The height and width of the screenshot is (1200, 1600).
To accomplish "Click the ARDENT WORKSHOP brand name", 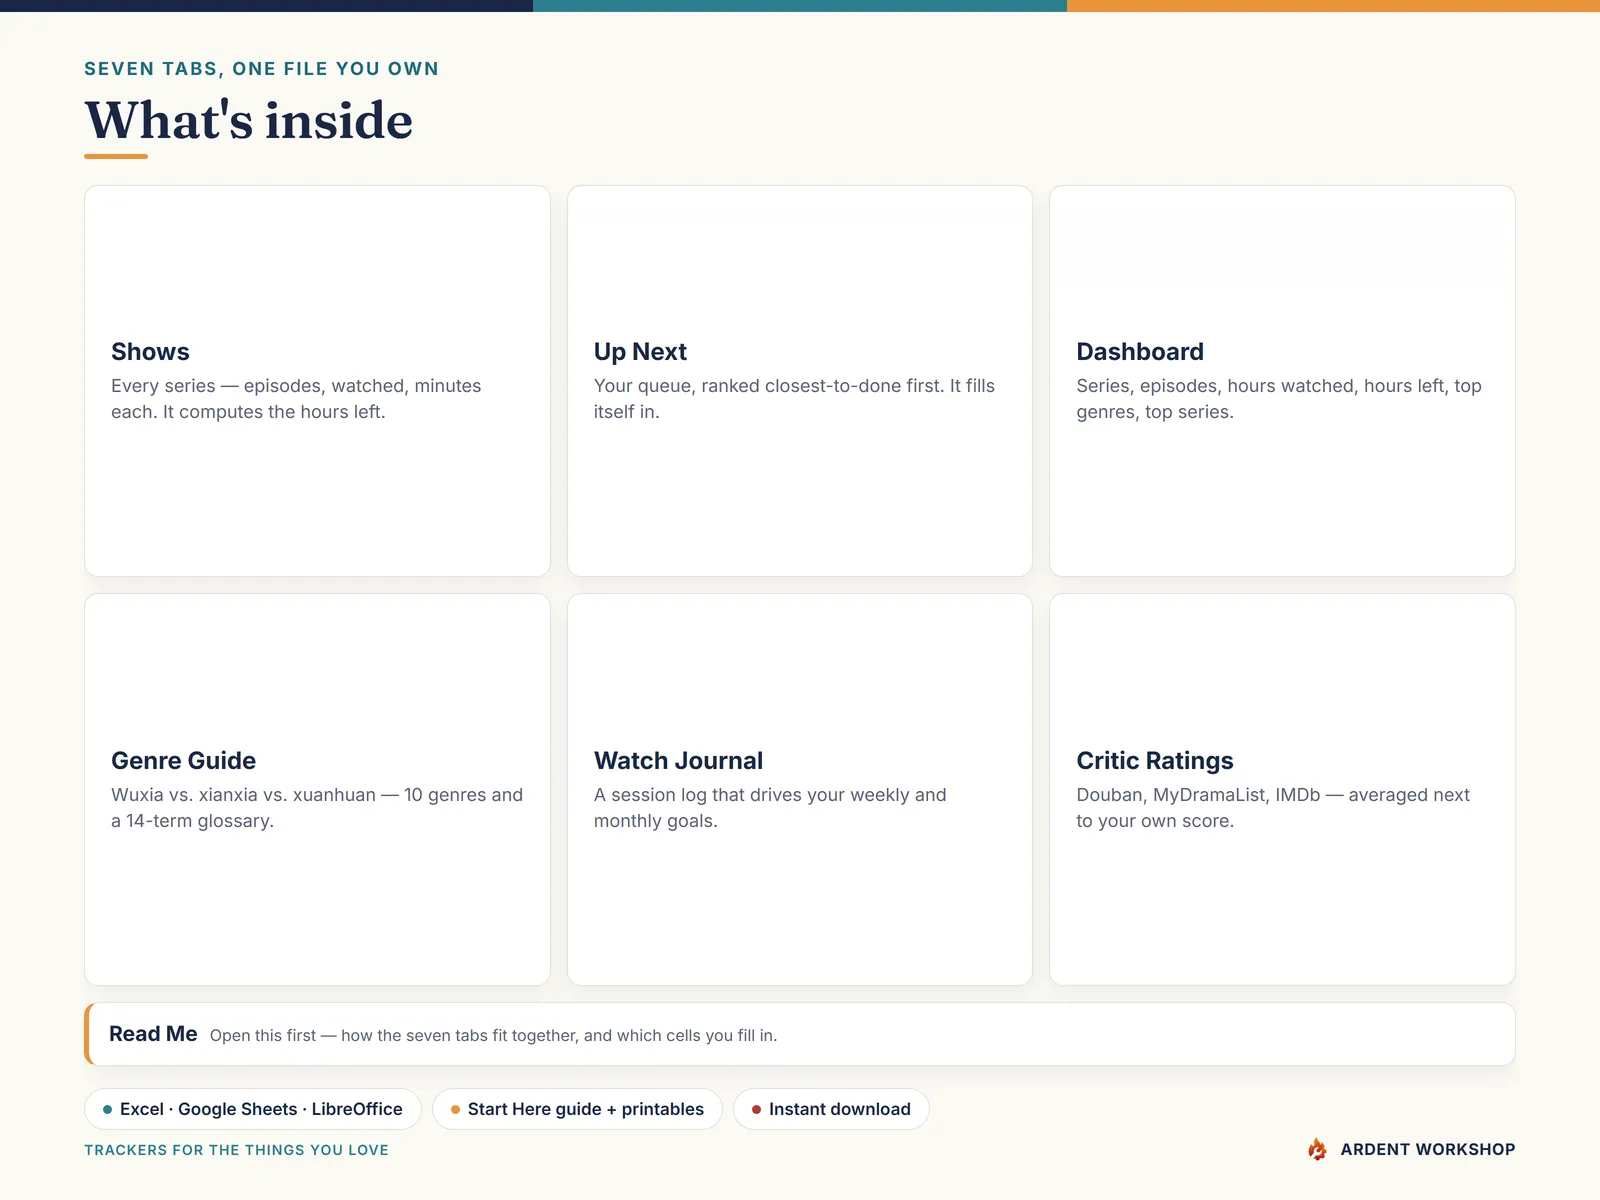I will point(1428,1149).
